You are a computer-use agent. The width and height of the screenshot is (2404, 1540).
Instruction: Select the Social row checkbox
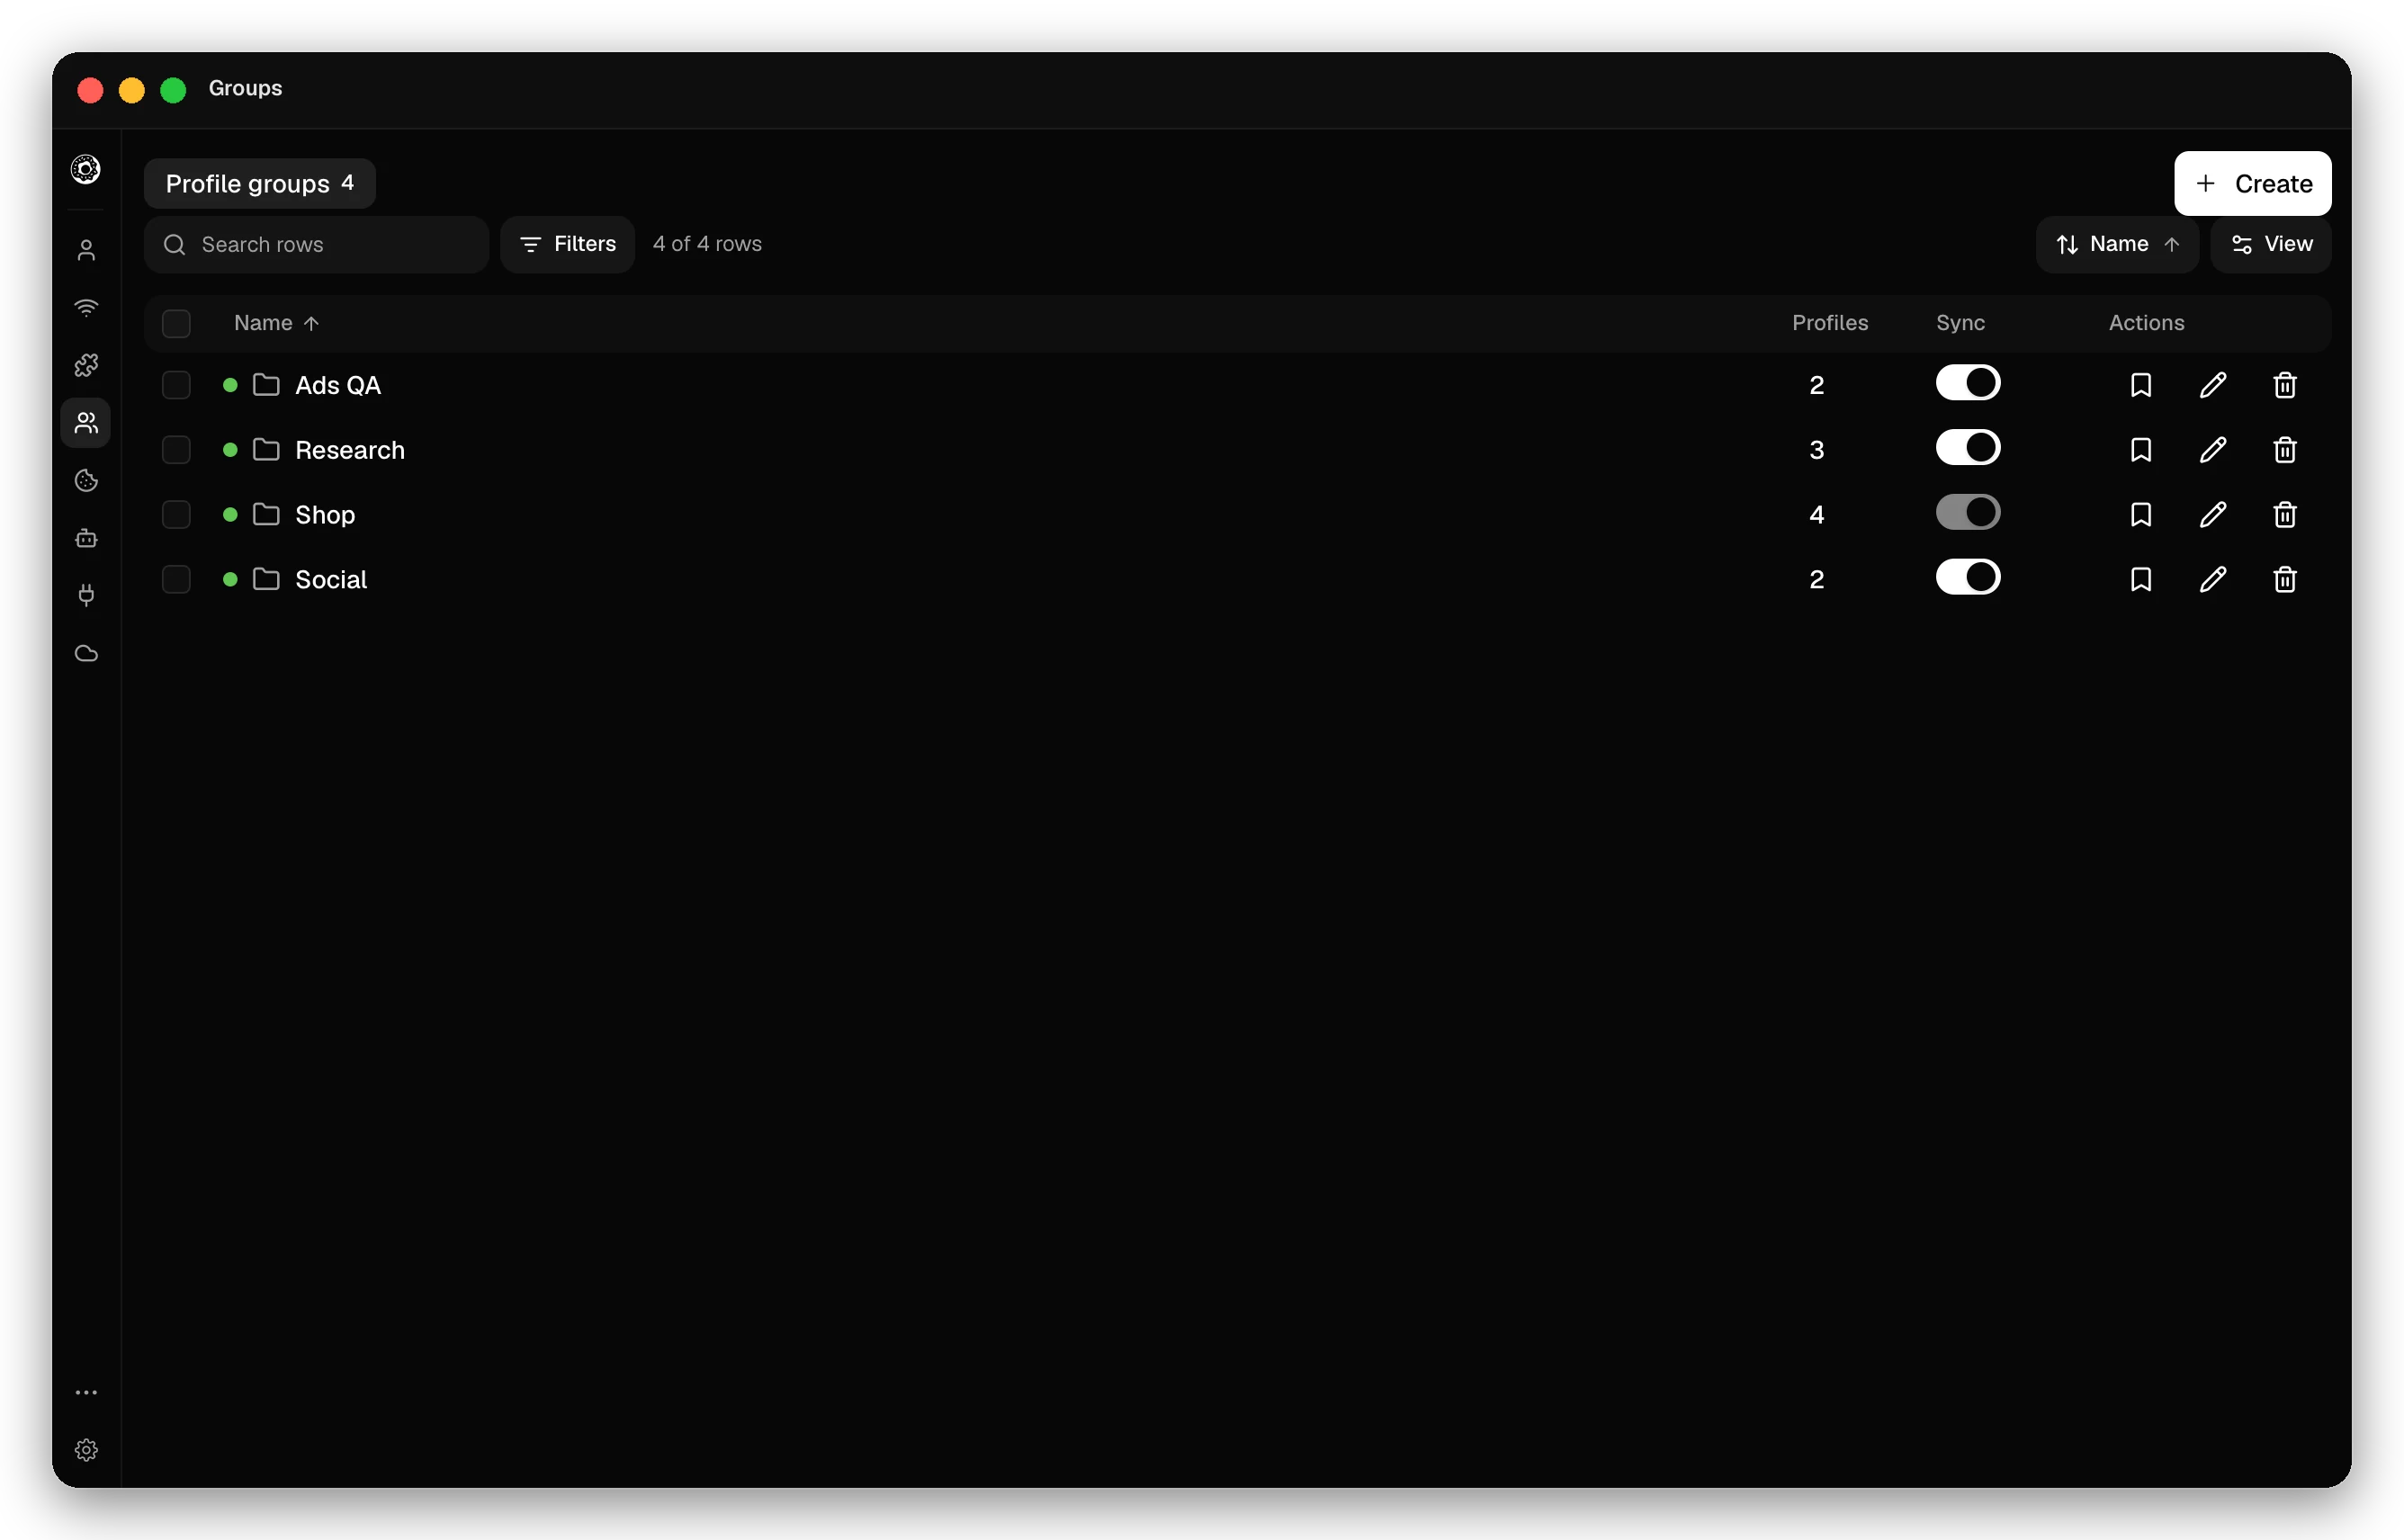coord(176,579)
